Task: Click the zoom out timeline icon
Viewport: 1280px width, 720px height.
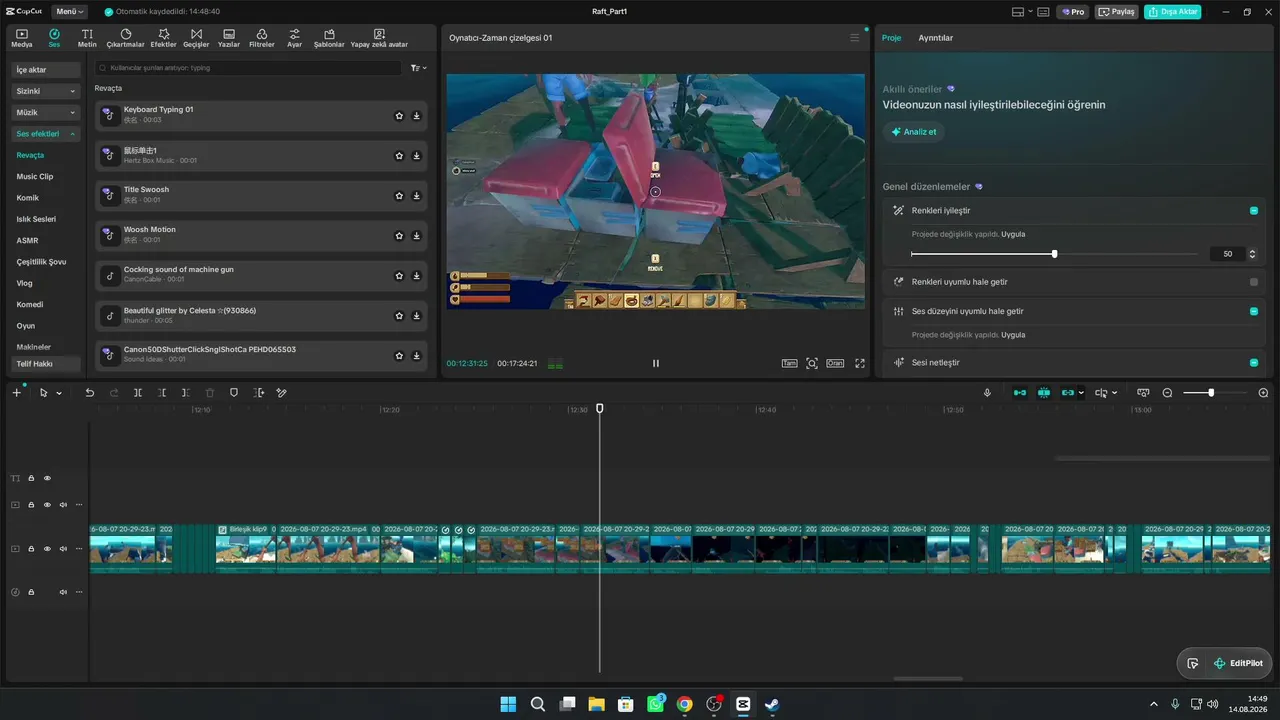Action: tap(1167, 393)
